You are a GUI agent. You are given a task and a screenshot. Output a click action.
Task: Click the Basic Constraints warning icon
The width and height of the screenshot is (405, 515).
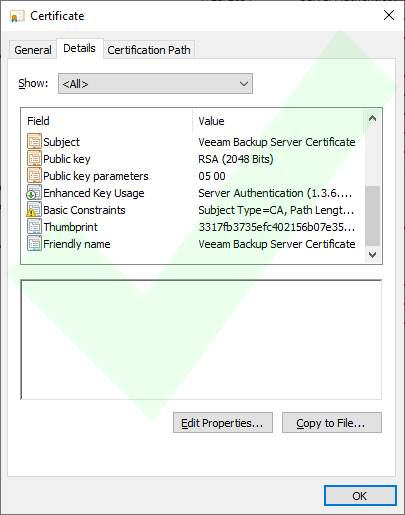pos(34,209)
